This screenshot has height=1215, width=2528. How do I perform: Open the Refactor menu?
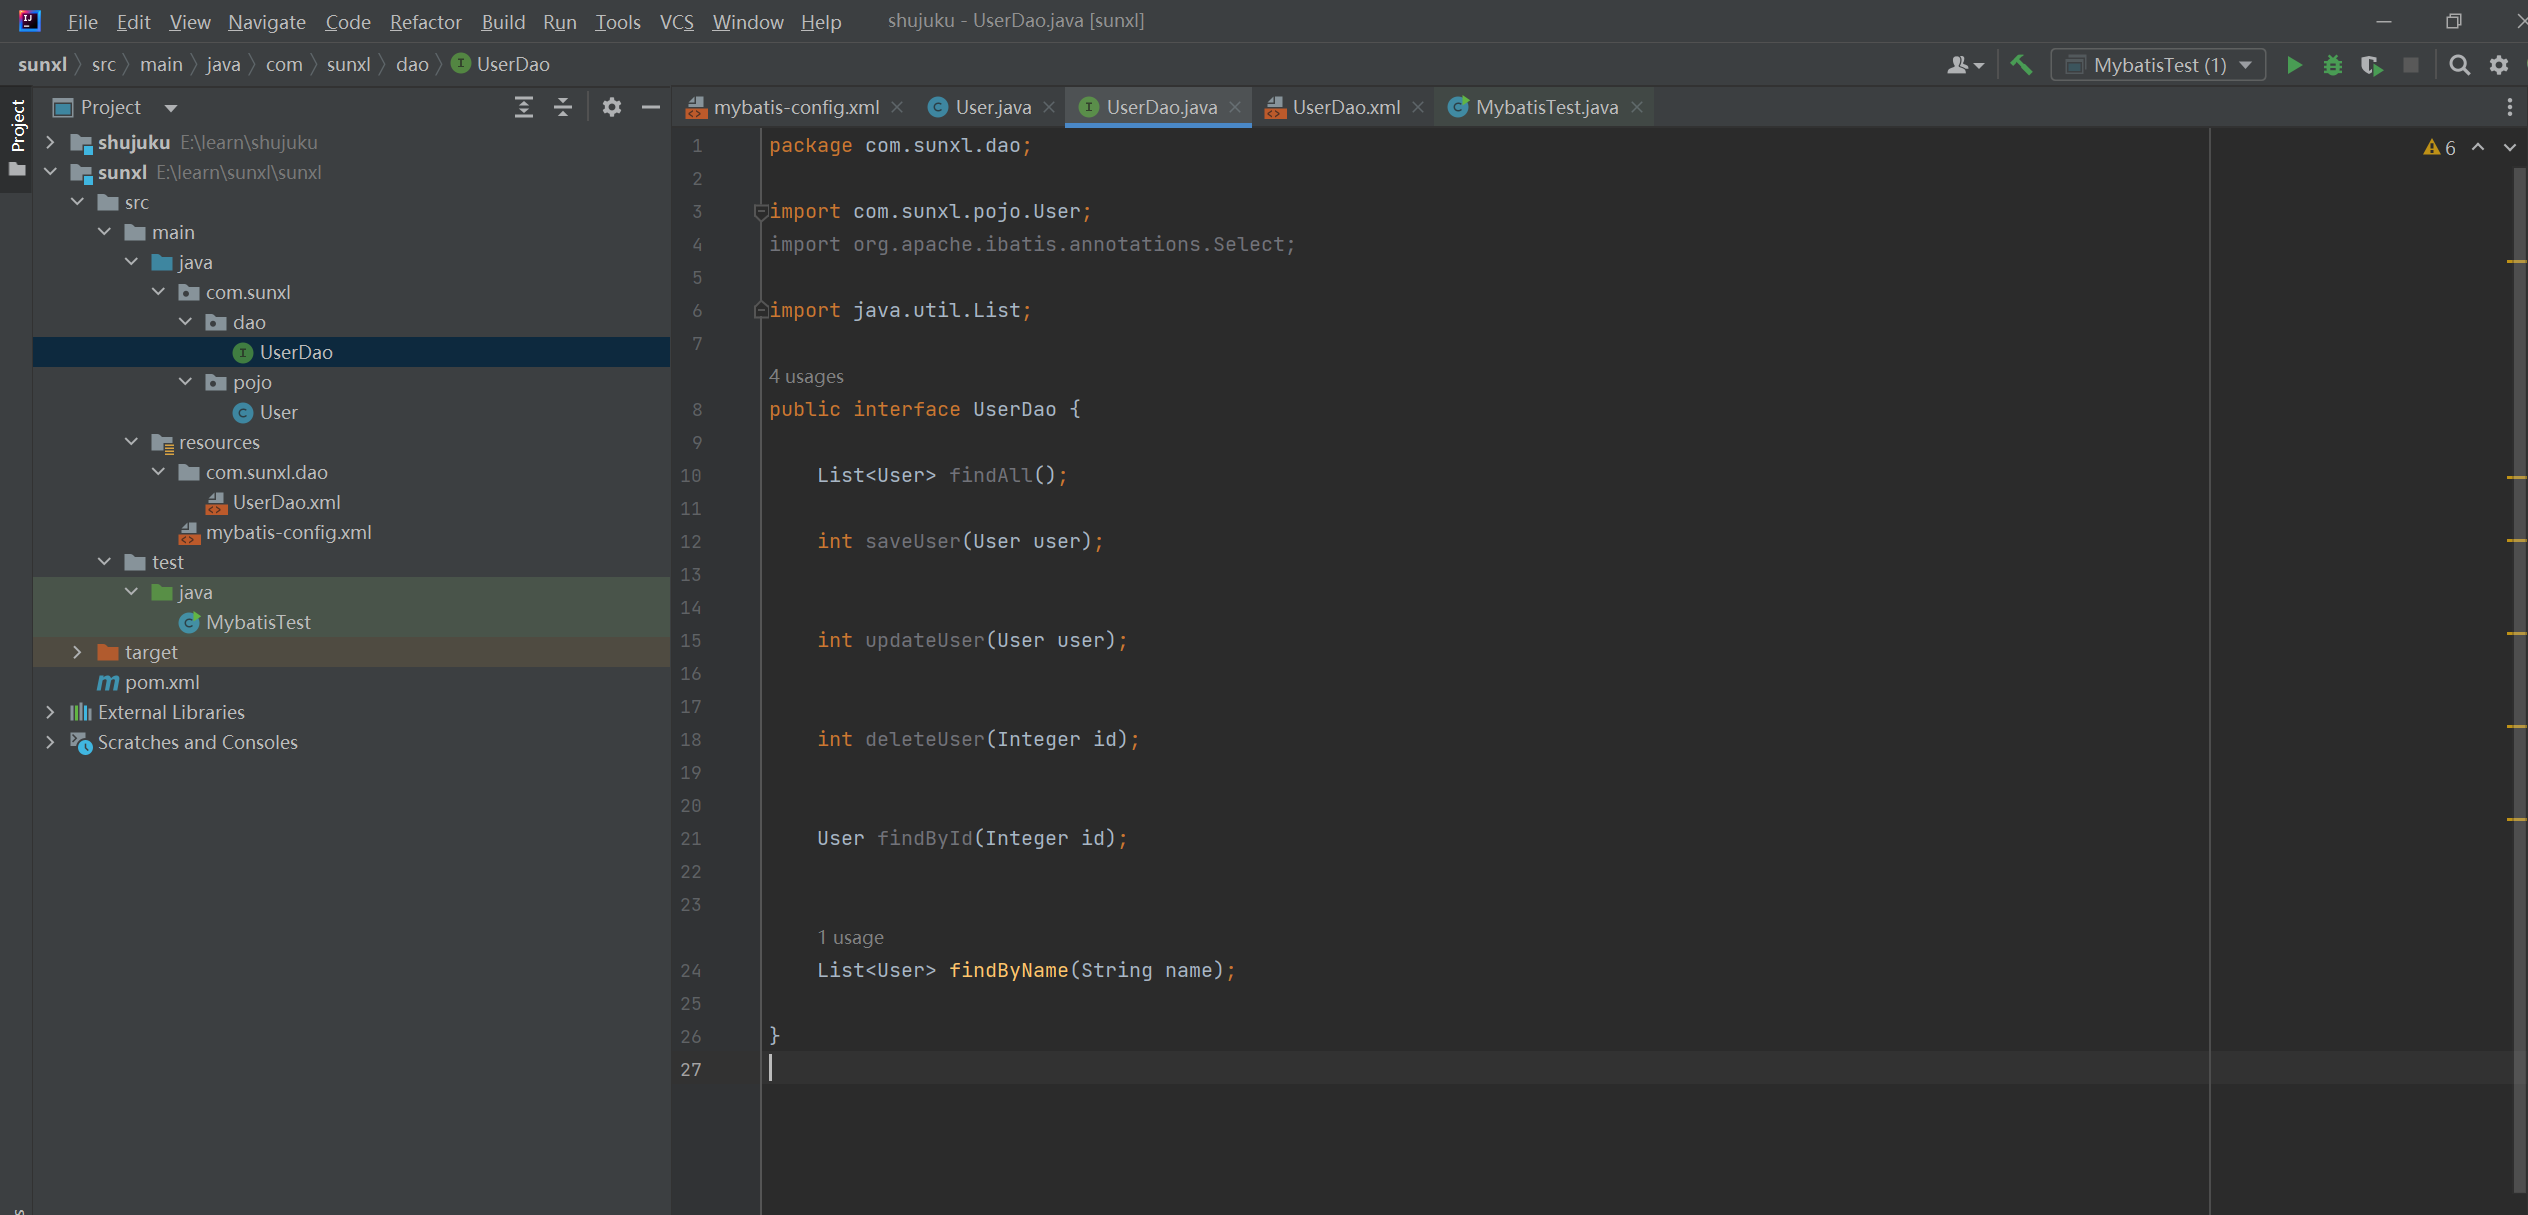425,21
